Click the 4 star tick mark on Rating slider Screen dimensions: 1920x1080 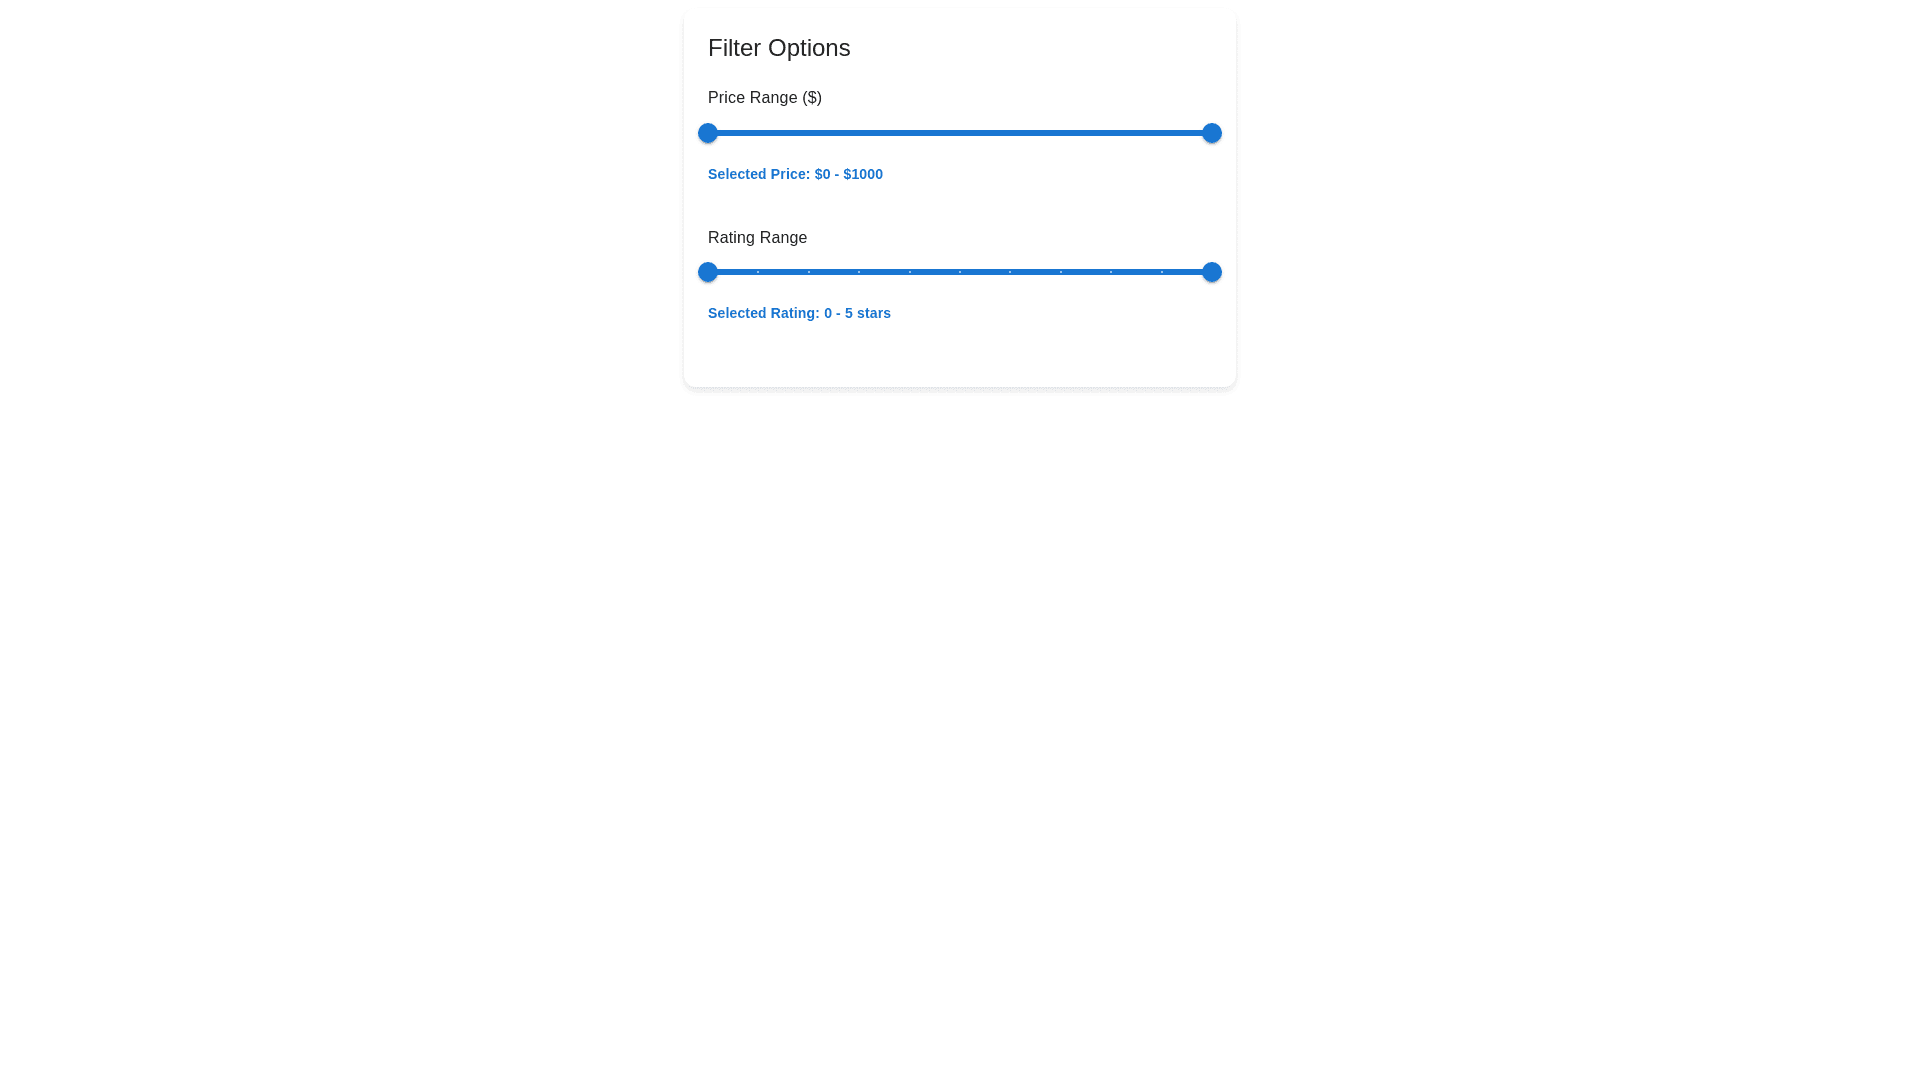coord(1111,272)
